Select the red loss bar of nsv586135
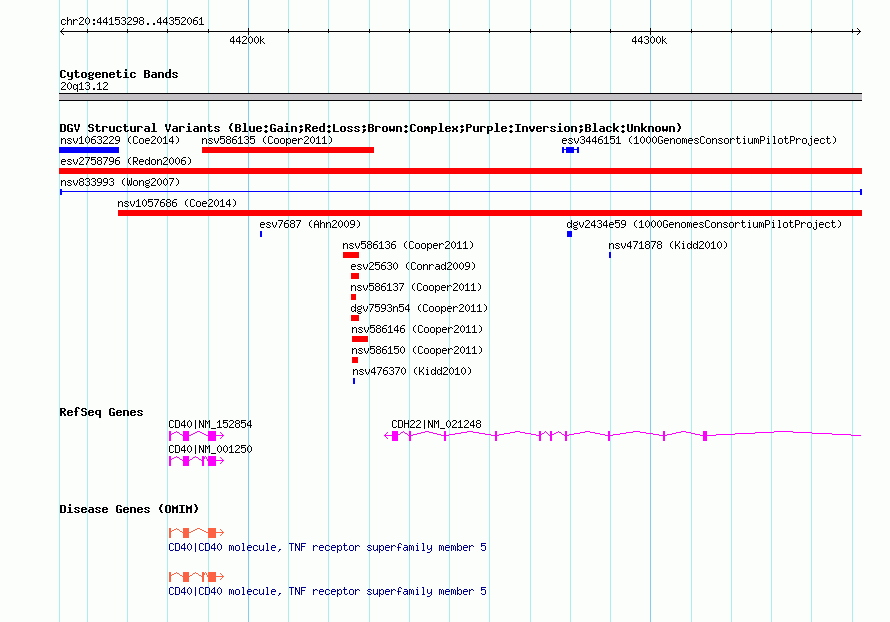 pos(288,150)
